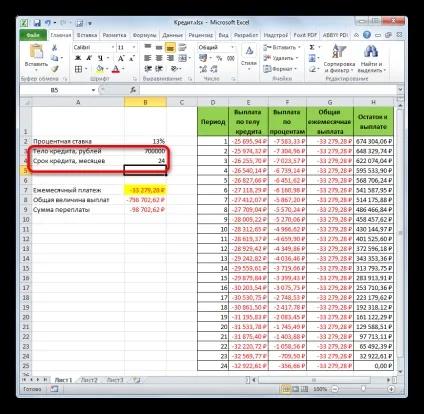Toggle bold Ж formatting
This screenshot has width=424, height=414.
(x=78, y=58)
